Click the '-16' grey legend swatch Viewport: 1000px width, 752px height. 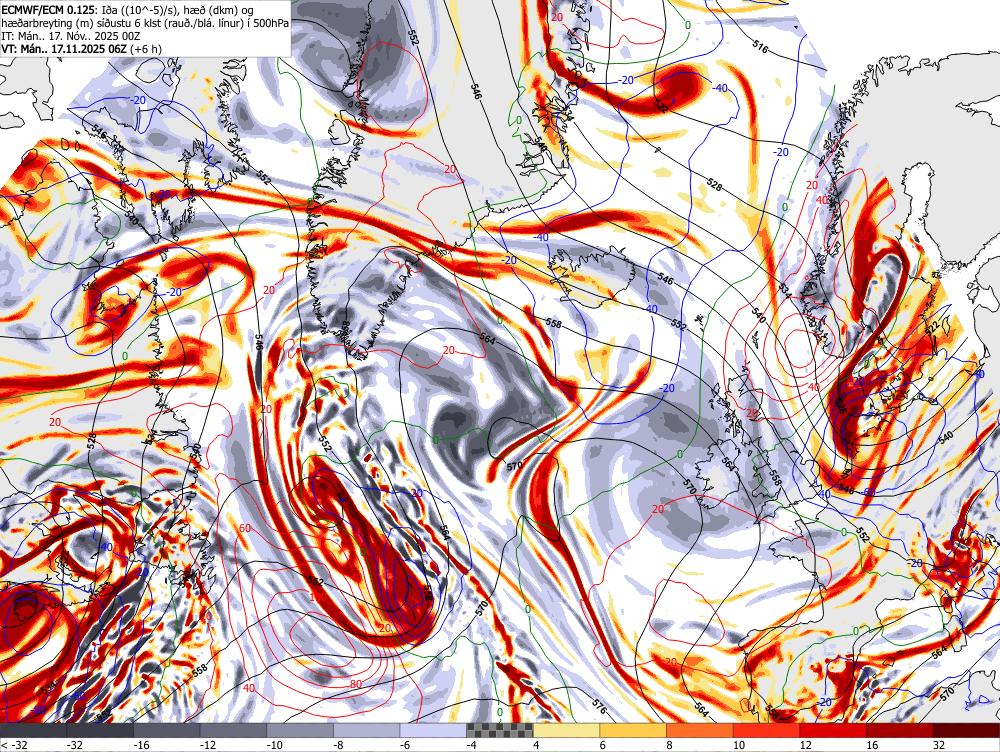pyautogui.click(x=166, y=730)
